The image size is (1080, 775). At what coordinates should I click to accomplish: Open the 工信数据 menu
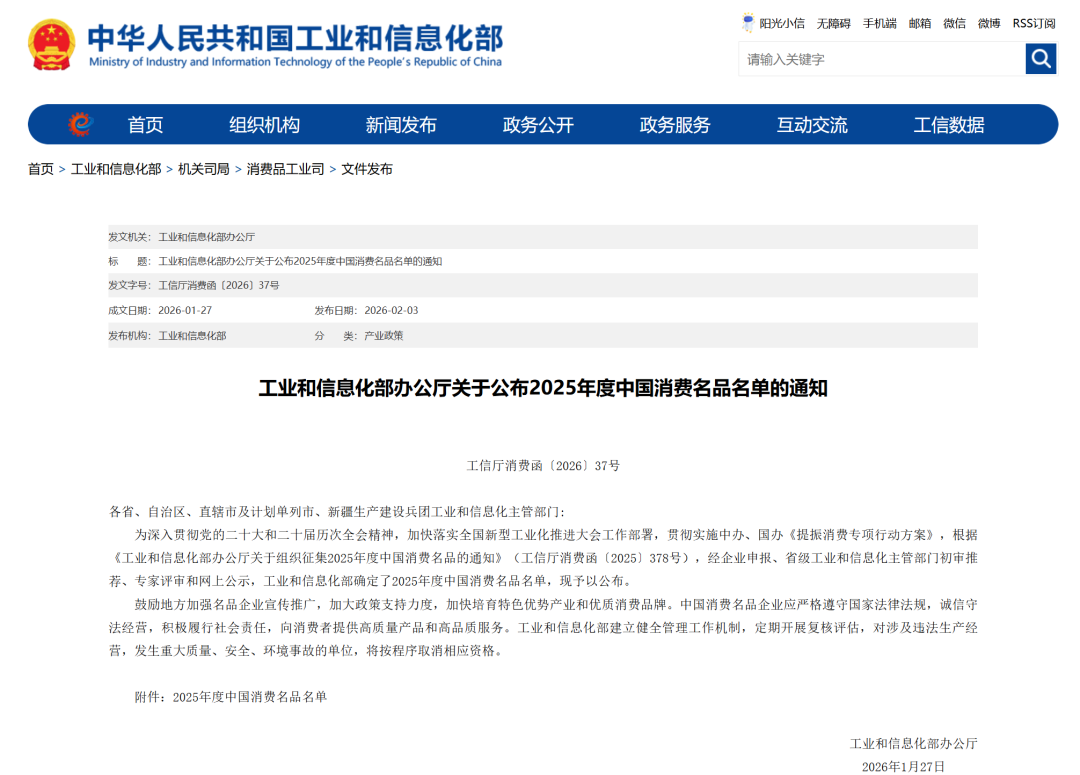948,124
